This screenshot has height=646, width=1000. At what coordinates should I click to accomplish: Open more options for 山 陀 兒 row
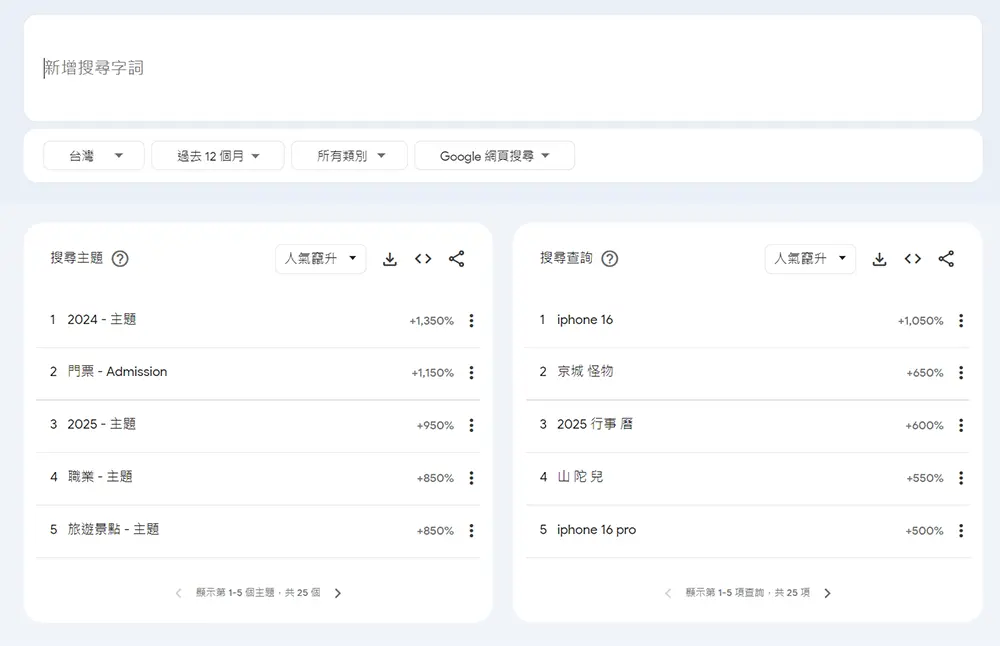961,478
